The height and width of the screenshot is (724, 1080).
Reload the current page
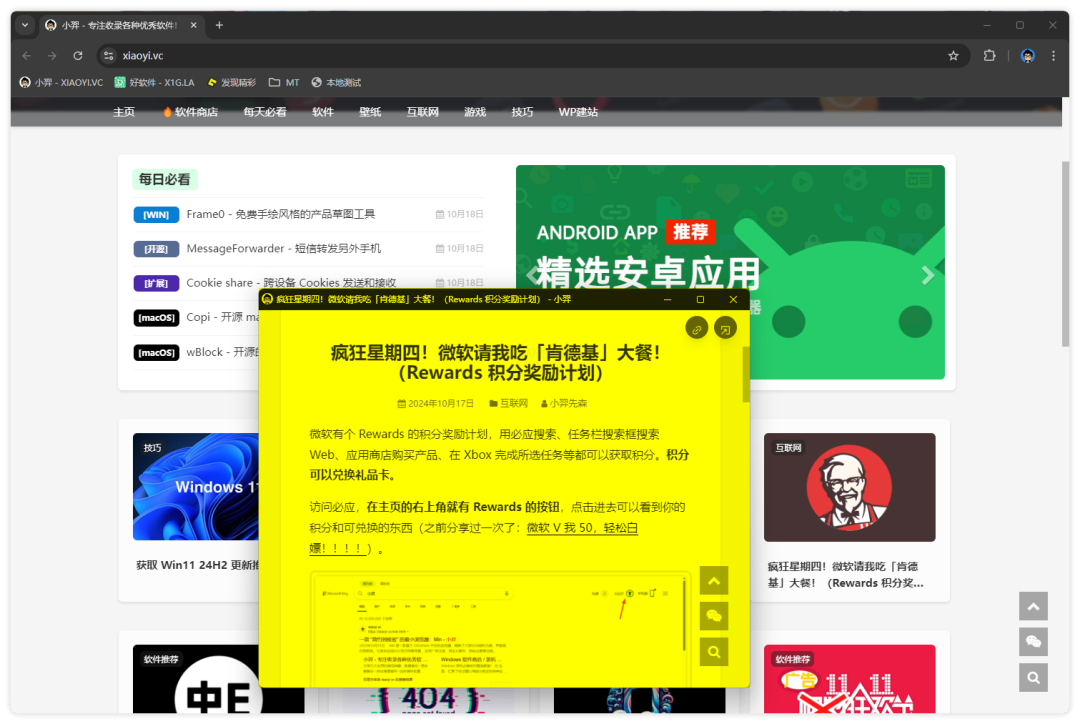coord(78,56)
